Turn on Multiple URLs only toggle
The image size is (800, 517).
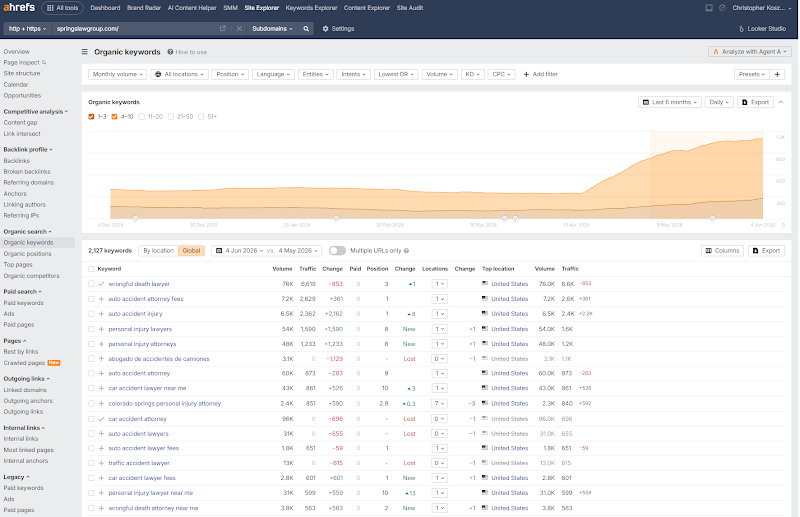(337, 251)
